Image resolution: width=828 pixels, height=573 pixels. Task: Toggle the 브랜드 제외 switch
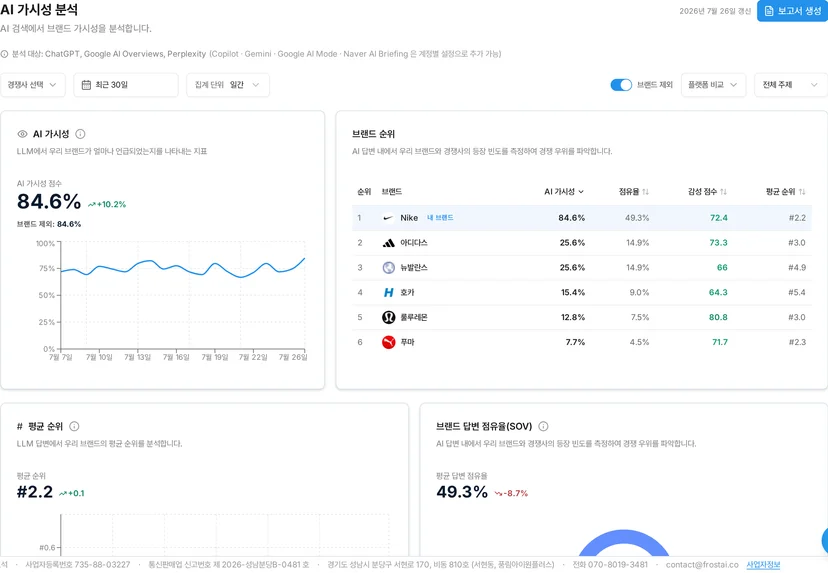(x=621, y=84)
